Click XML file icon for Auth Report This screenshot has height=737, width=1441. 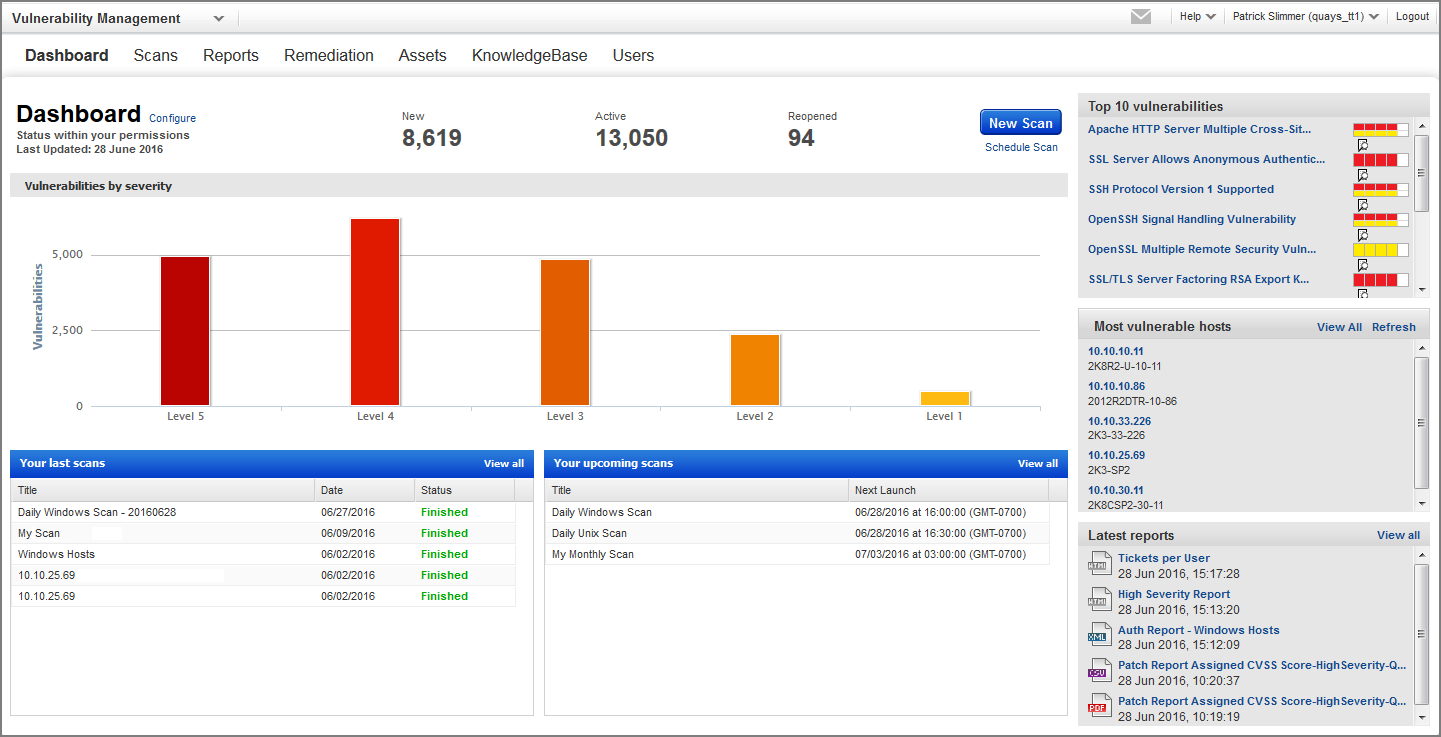(1099, 636)
